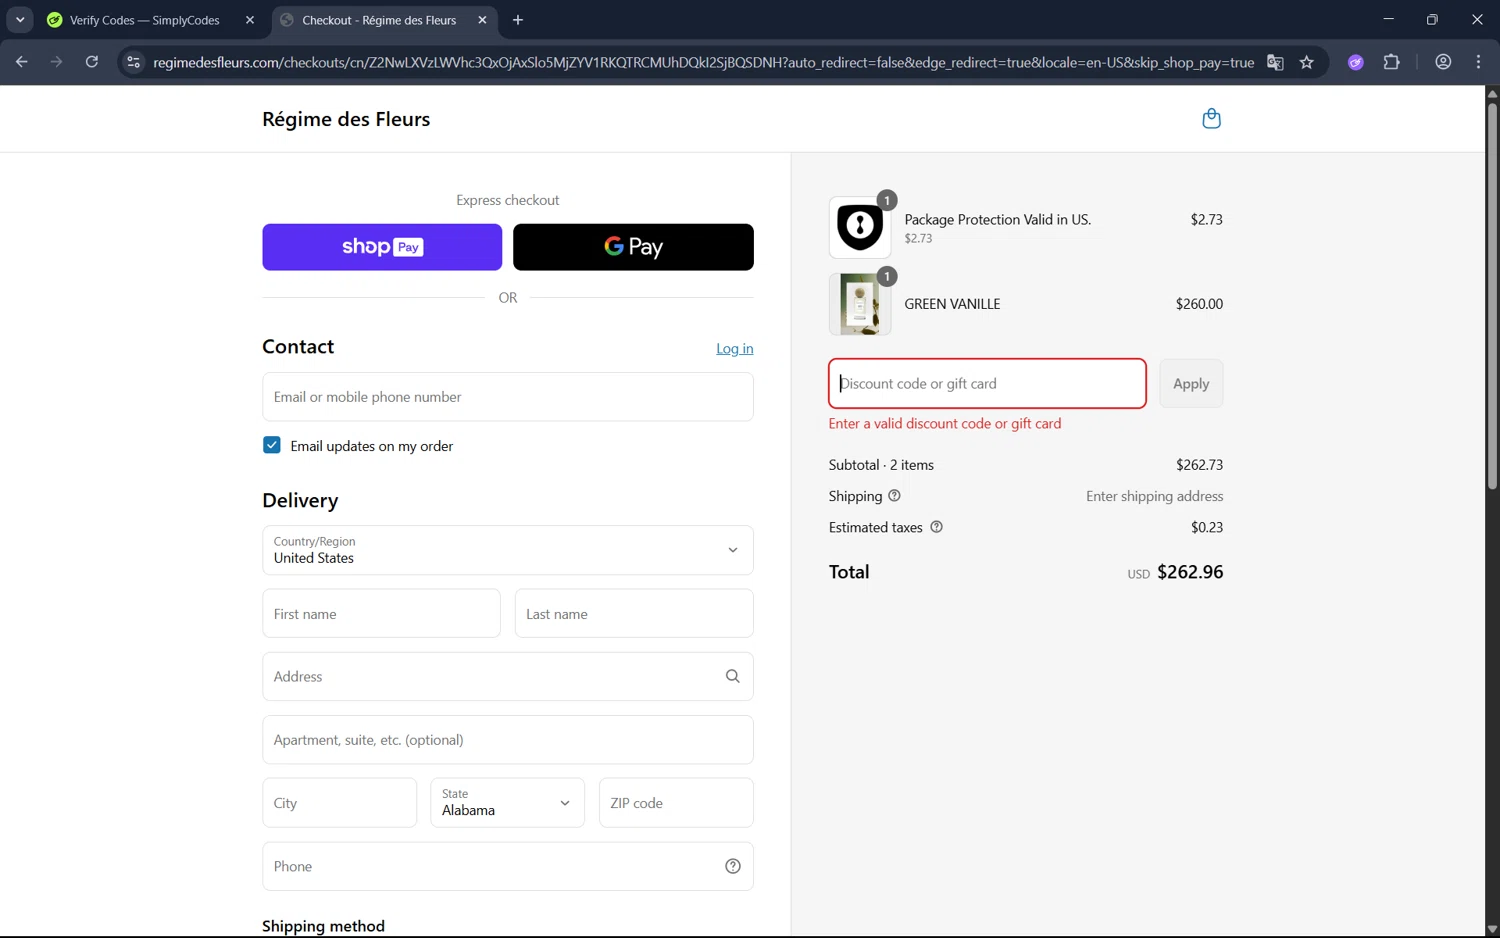Click the GREEN VANILLE product thumbnail
Viewport: 1500px width, 938px height.
[x=860, y=304]
